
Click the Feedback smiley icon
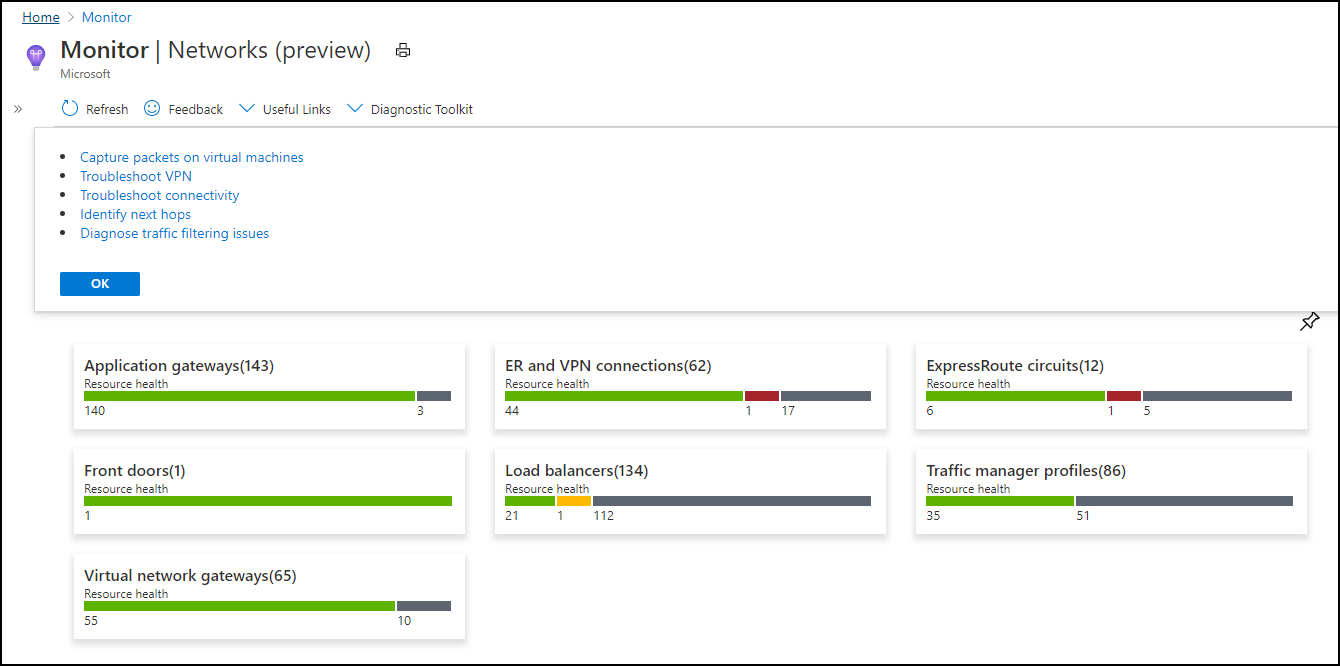click(152, 109)
